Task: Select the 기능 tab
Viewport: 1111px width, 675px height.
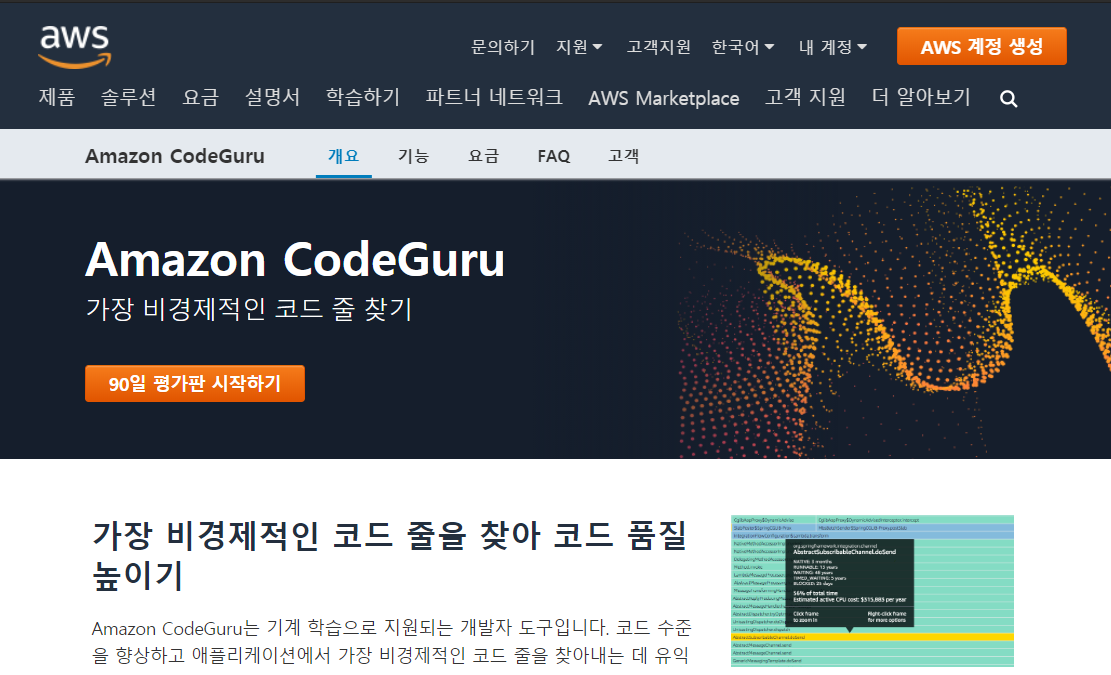Action: tap(413, 156)
